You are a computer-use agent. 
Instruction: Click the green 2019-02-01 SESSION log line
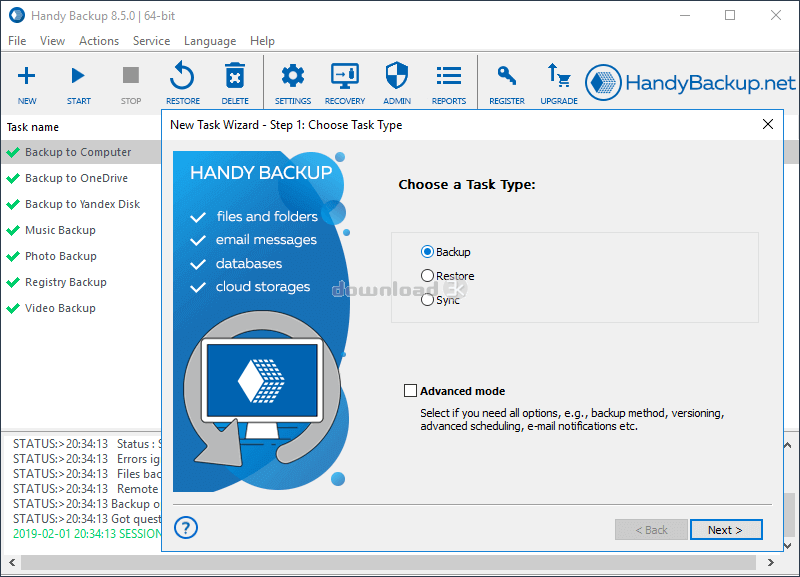pos(87,534)
